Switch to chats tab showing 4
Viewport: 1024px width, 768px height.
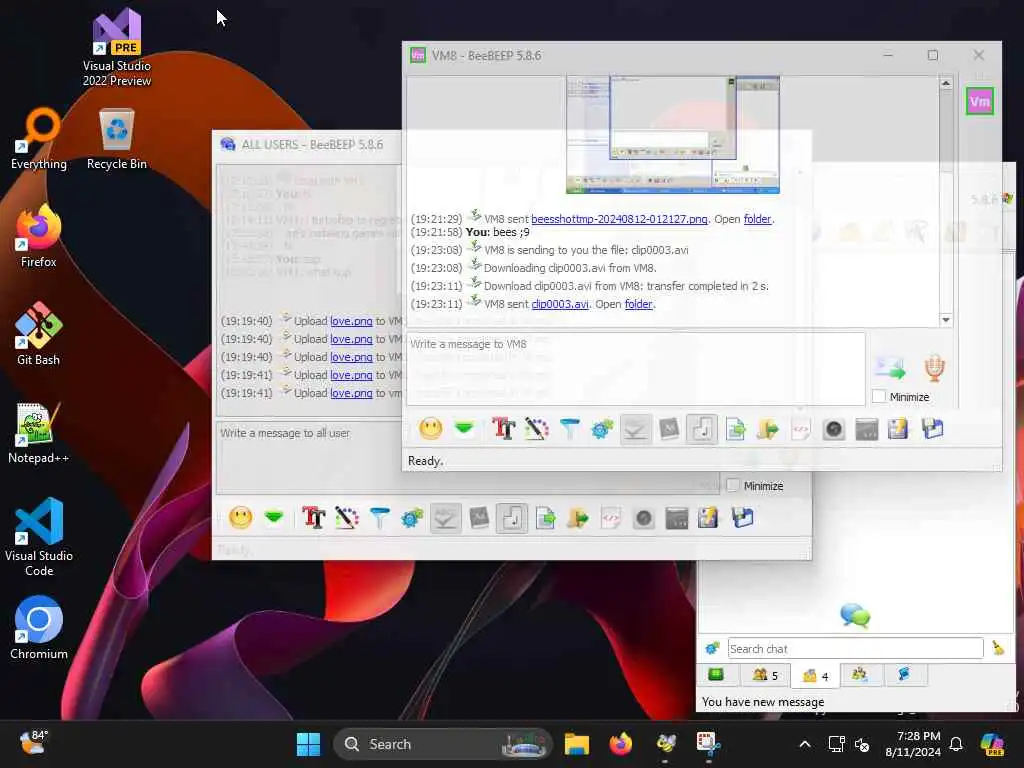coord(815,675)
